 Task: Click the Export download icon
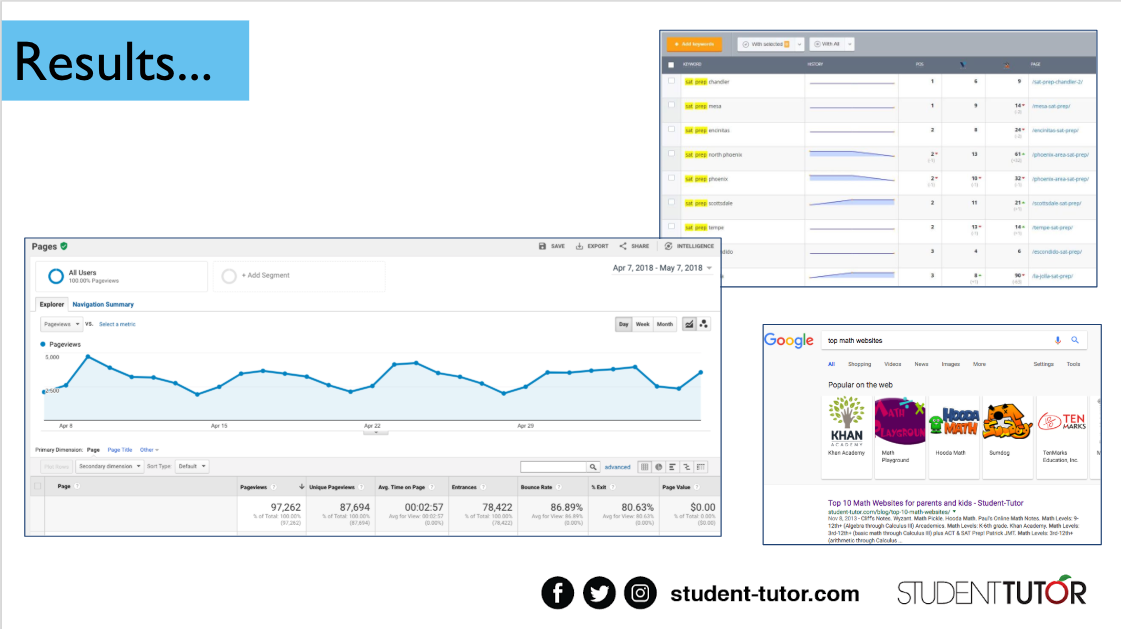pos(579,246)
